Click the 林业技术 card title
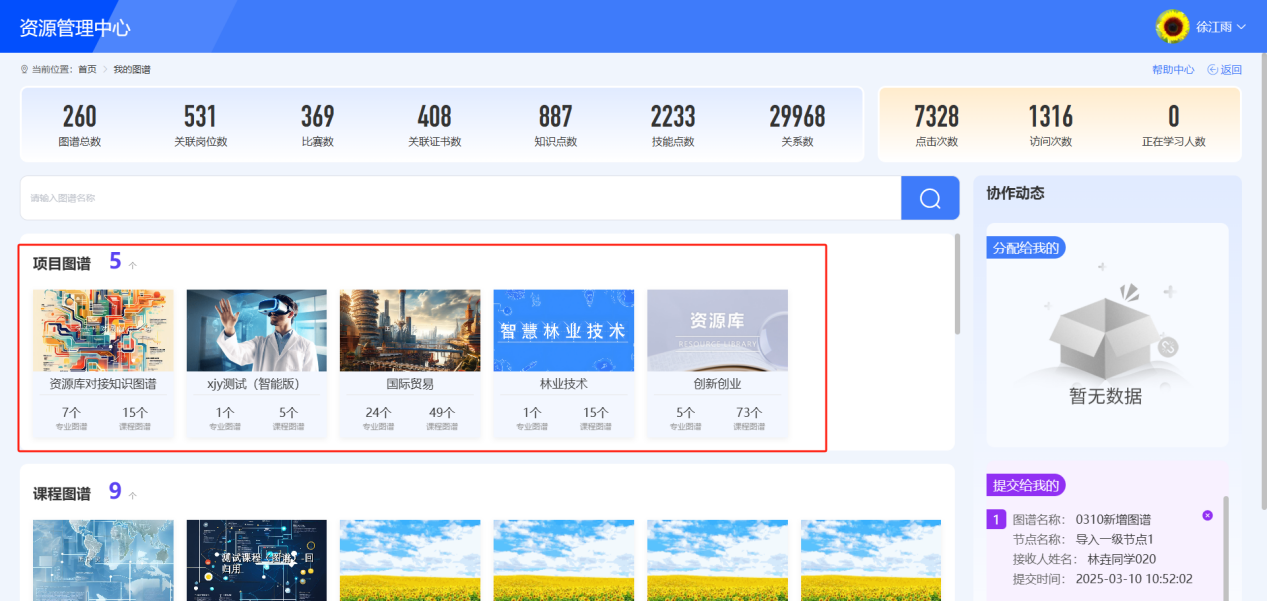Viewport: 1267px width, 601px height. (x=563, y=384)
